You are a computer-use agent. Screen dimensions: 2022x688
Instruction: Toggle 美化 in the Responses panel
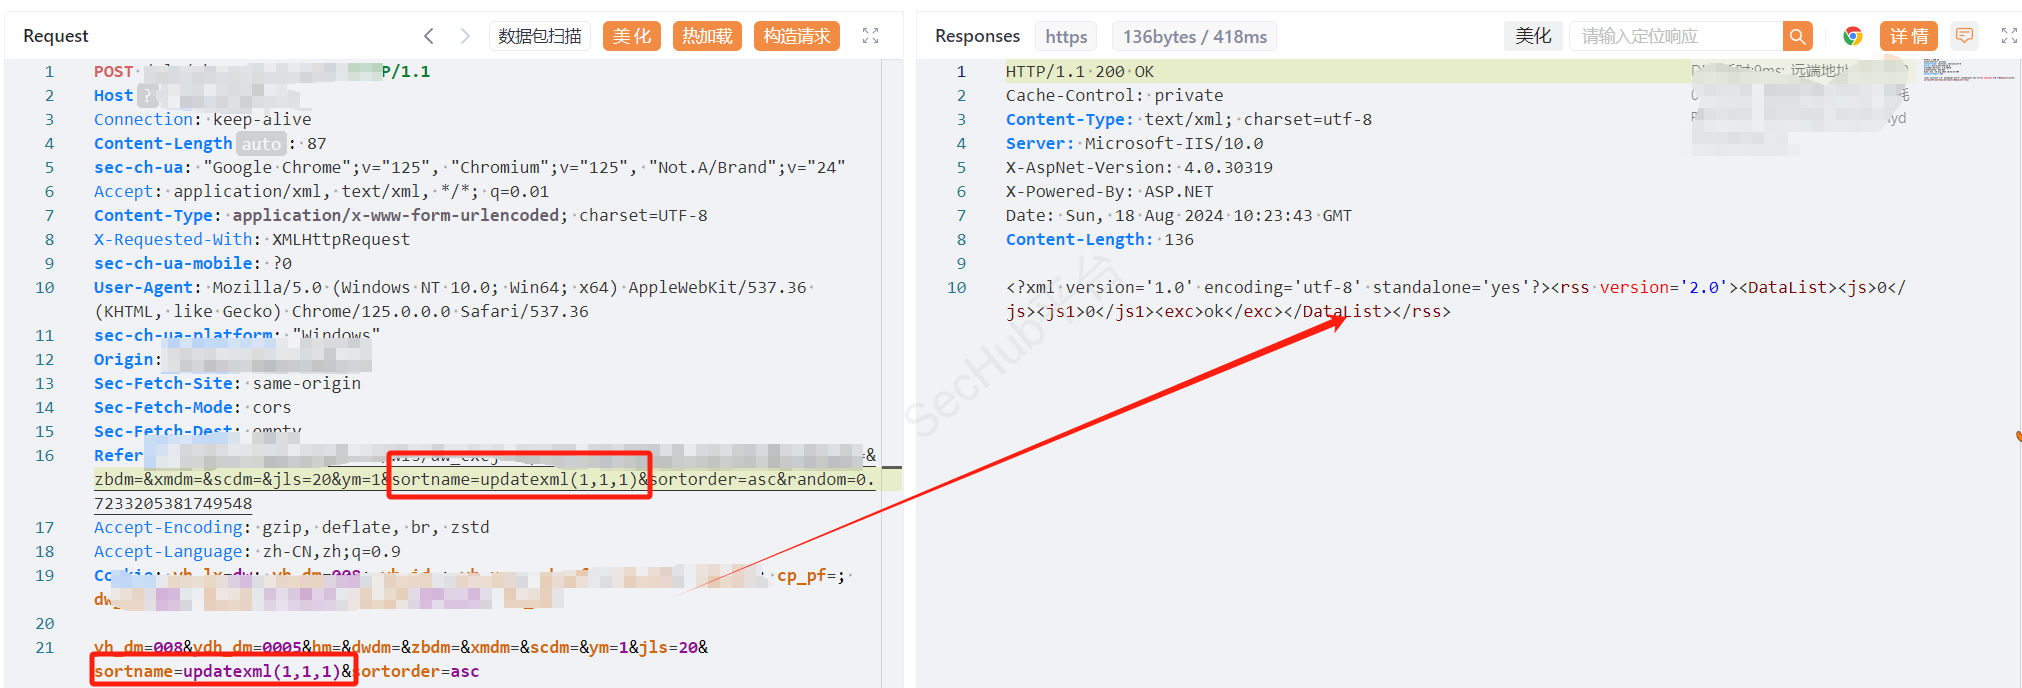point(1532,36)
